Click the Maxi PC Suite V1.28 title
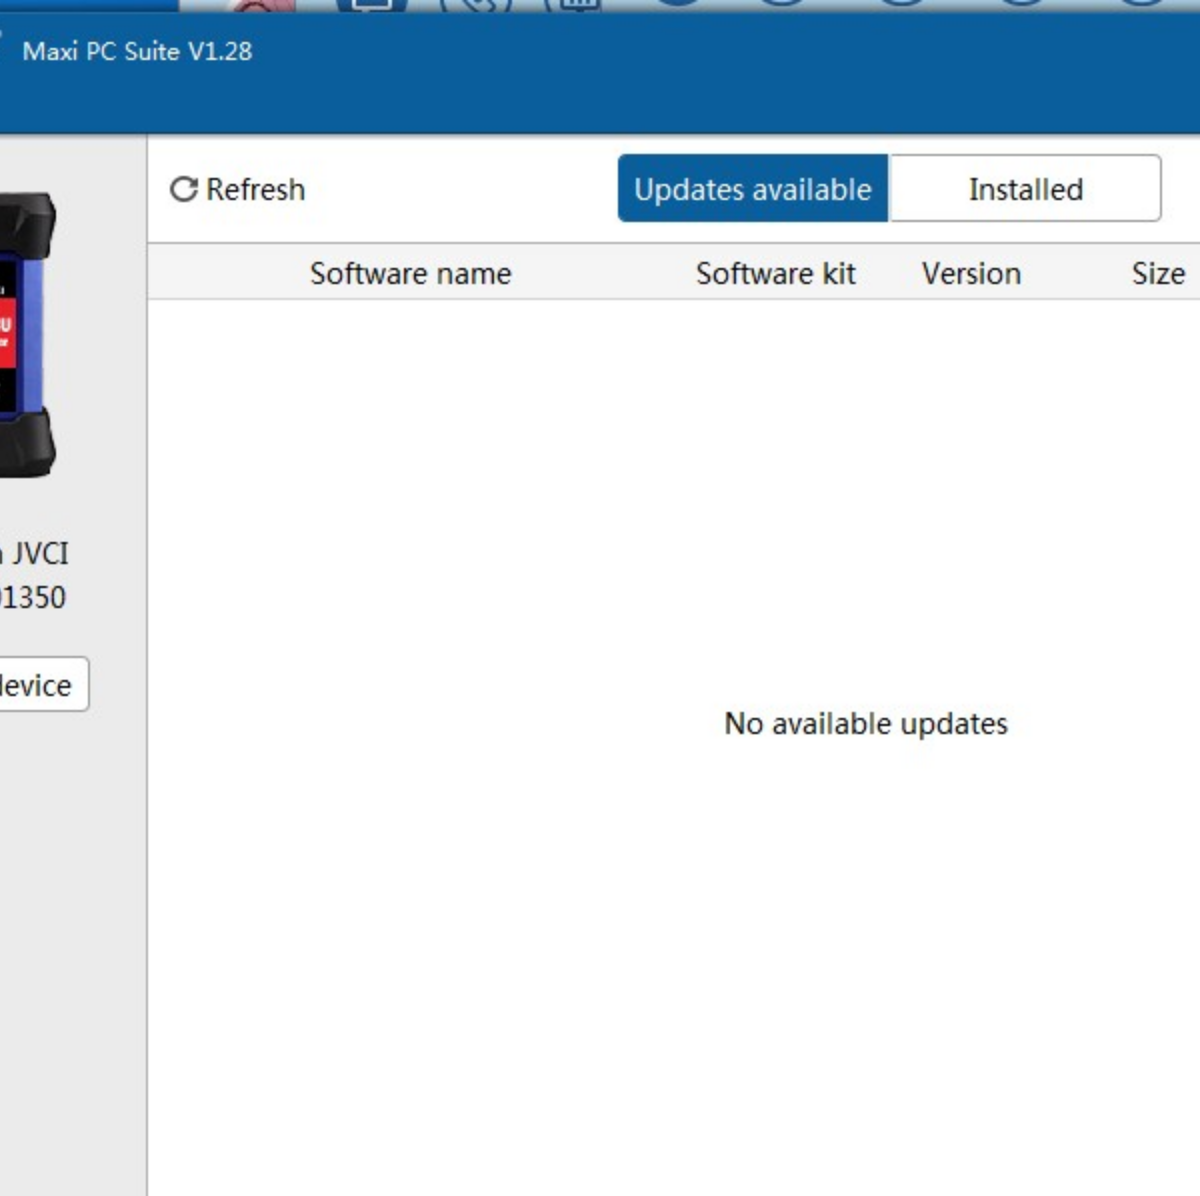The width and height of the screenshot is (1200, 1196). pyautogui.click(x=137, y=51)
